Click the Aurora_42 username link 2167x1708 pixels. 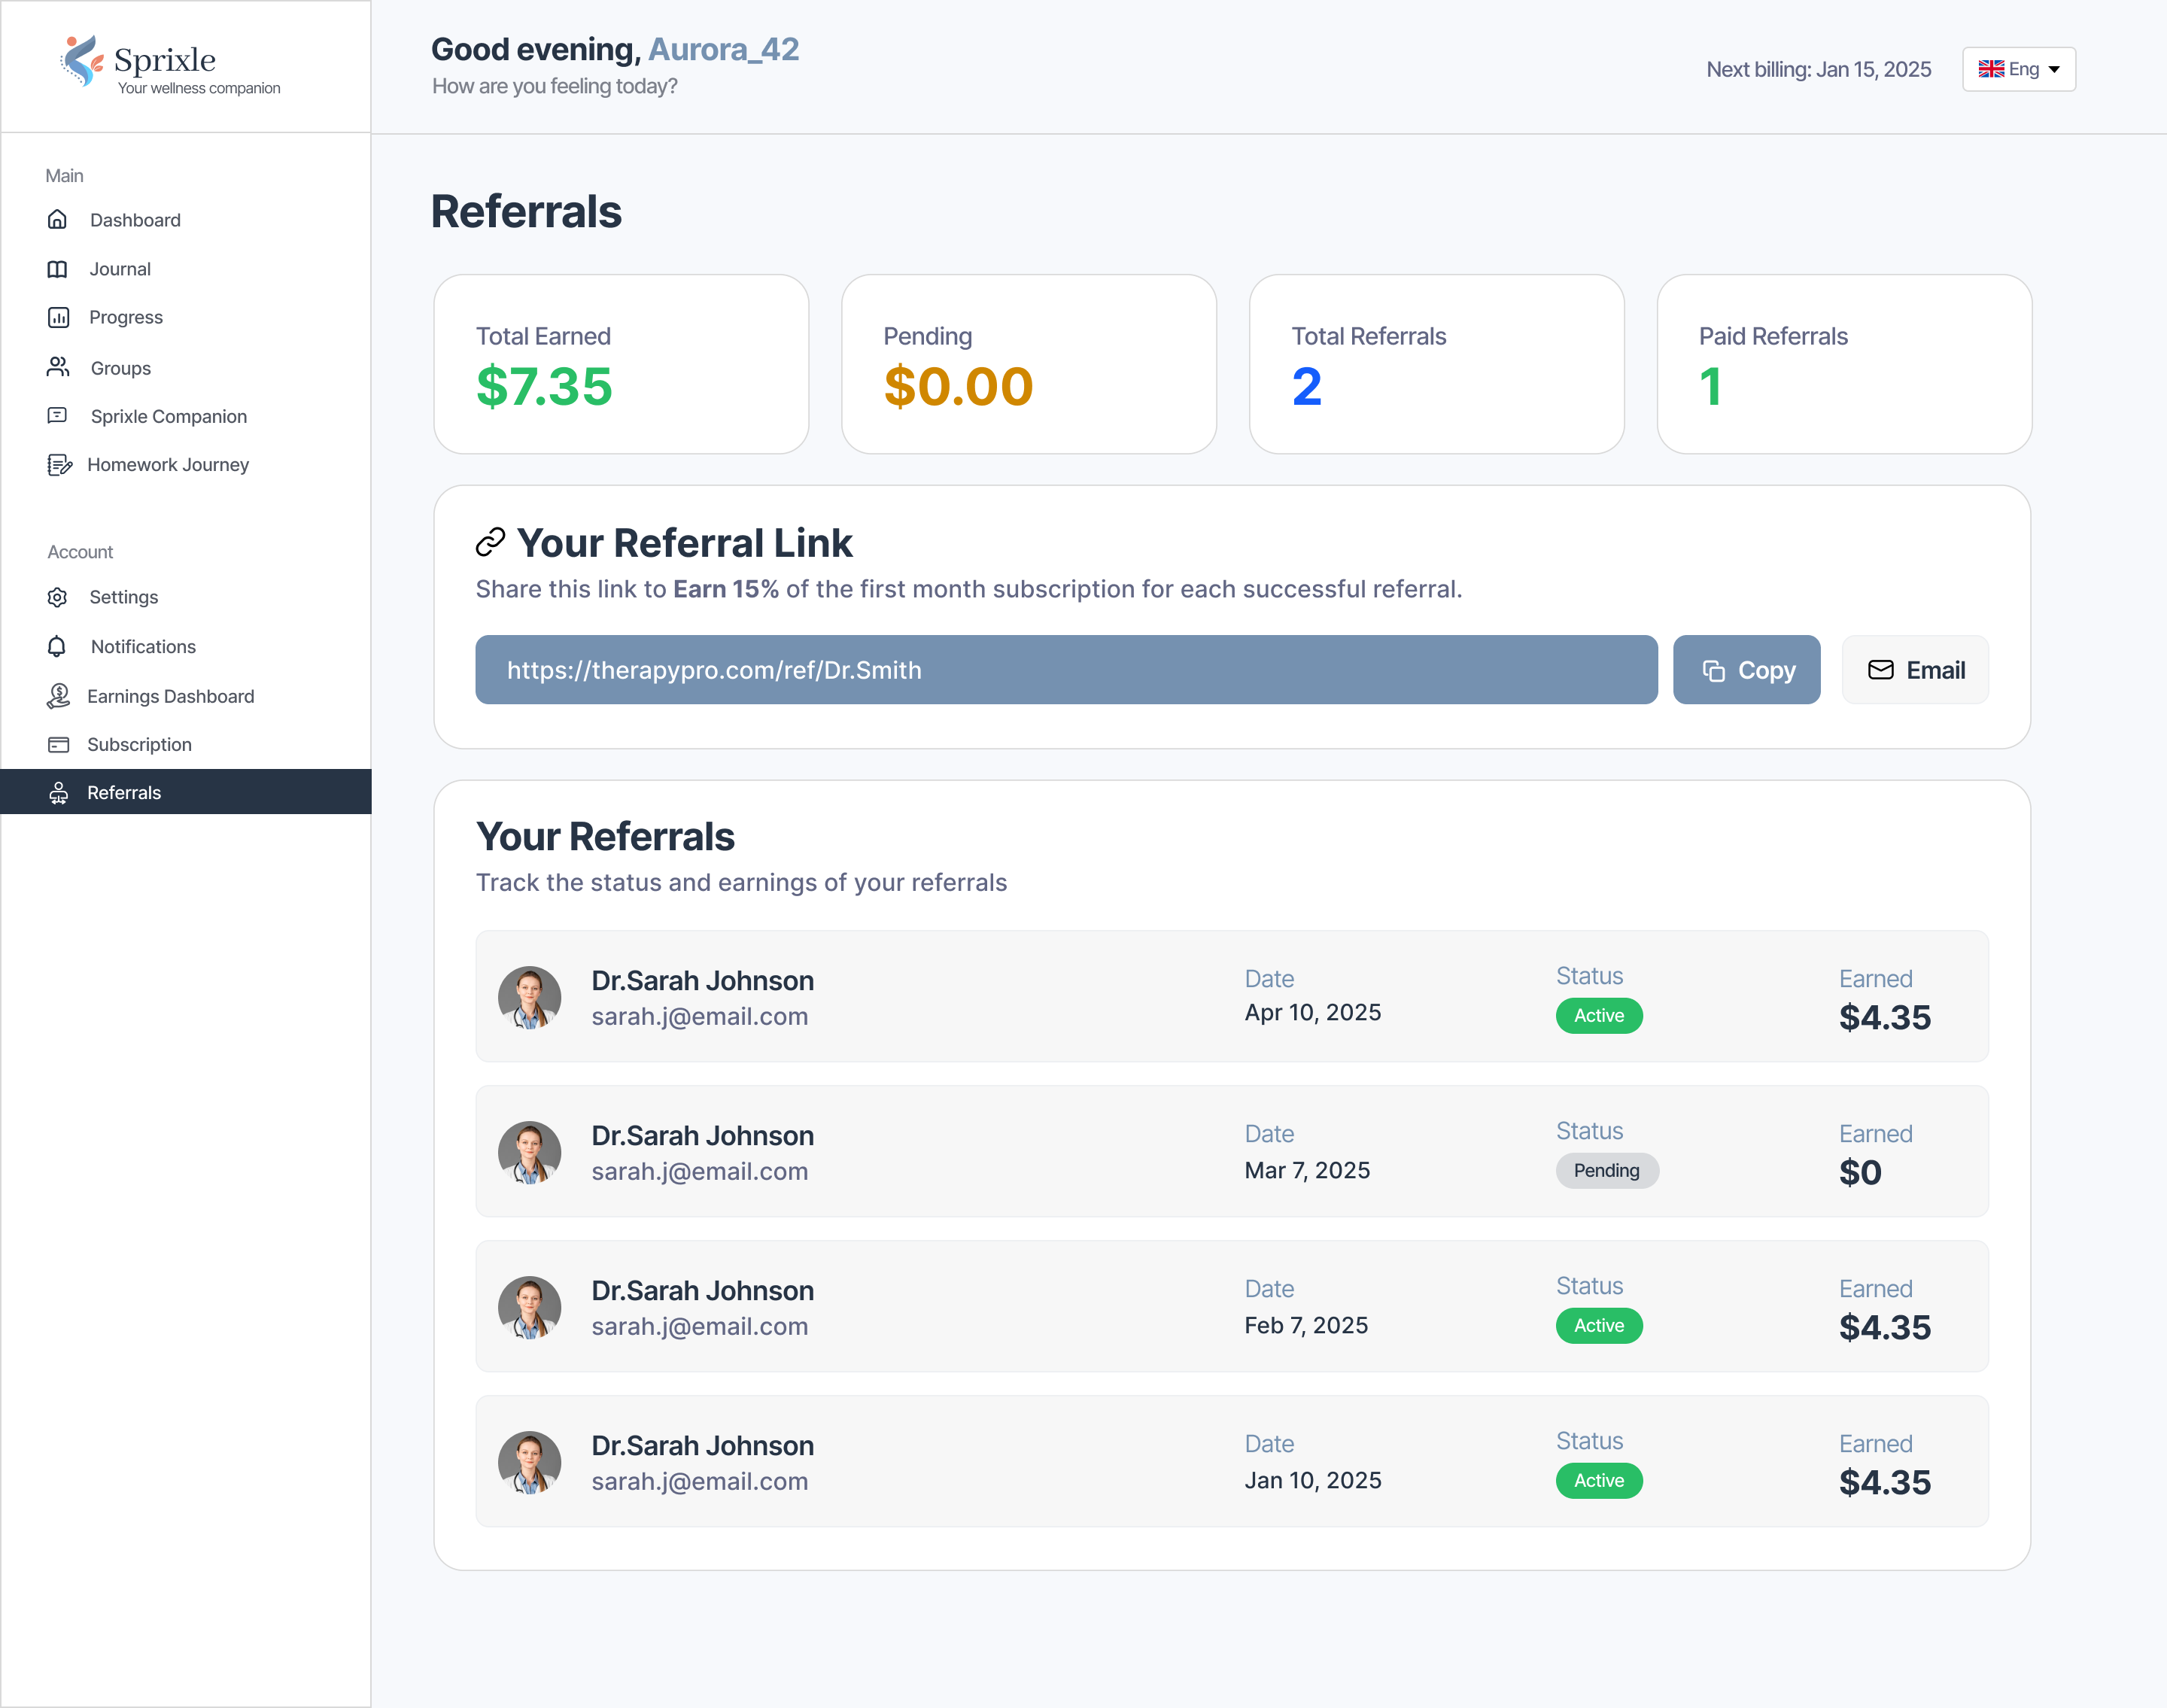click(x=723, y=49)
